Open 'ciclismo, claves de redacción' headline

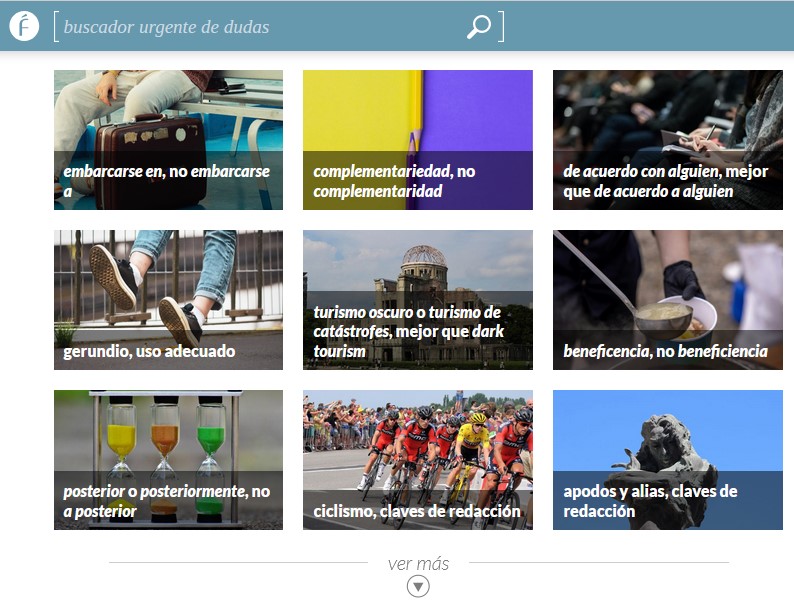click(x=416, y=511)
